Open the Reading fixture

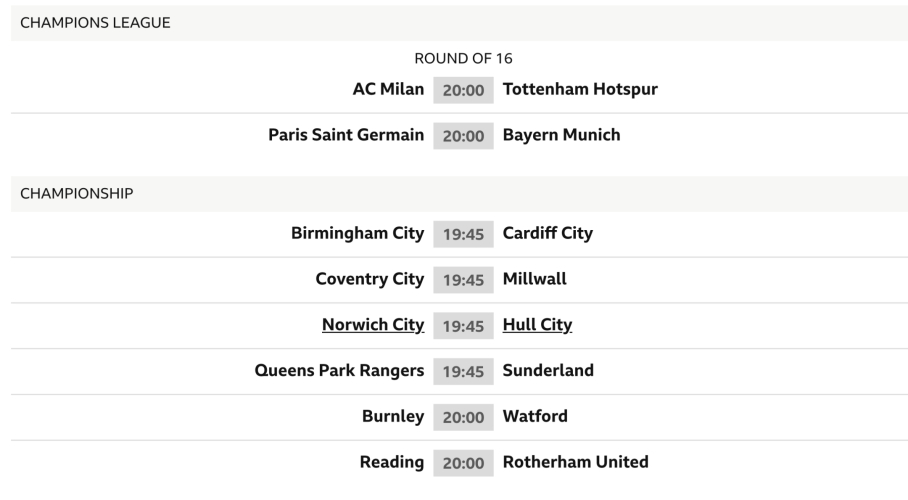tap(392, 463)
